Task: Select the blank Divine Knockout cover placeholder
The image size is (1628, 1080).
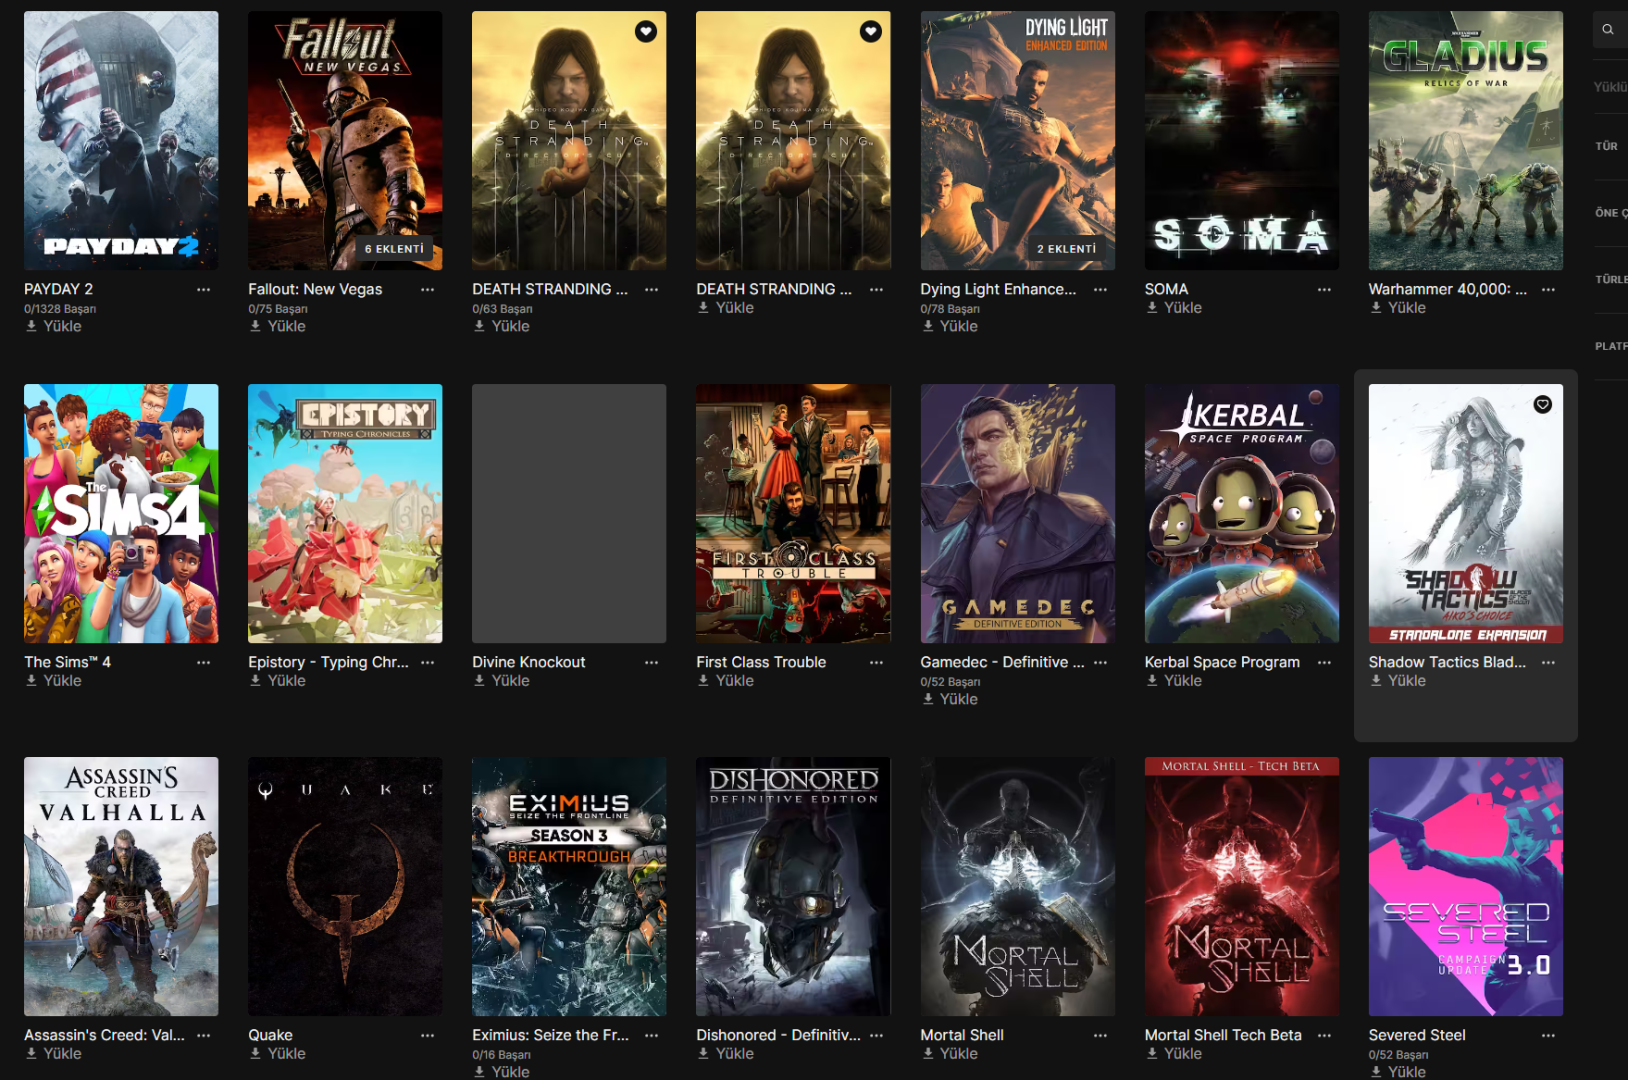Action: click(x=569, y=513)
